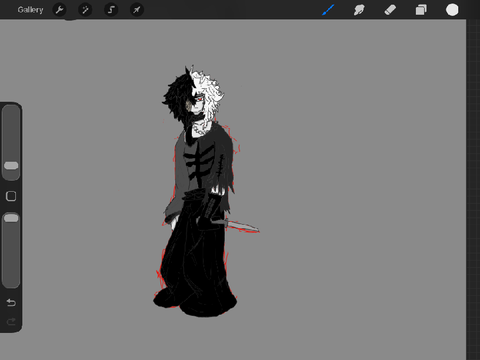Activate the Selection tool
The height and width of the screenshot is (360, 480).
(111, 10)
